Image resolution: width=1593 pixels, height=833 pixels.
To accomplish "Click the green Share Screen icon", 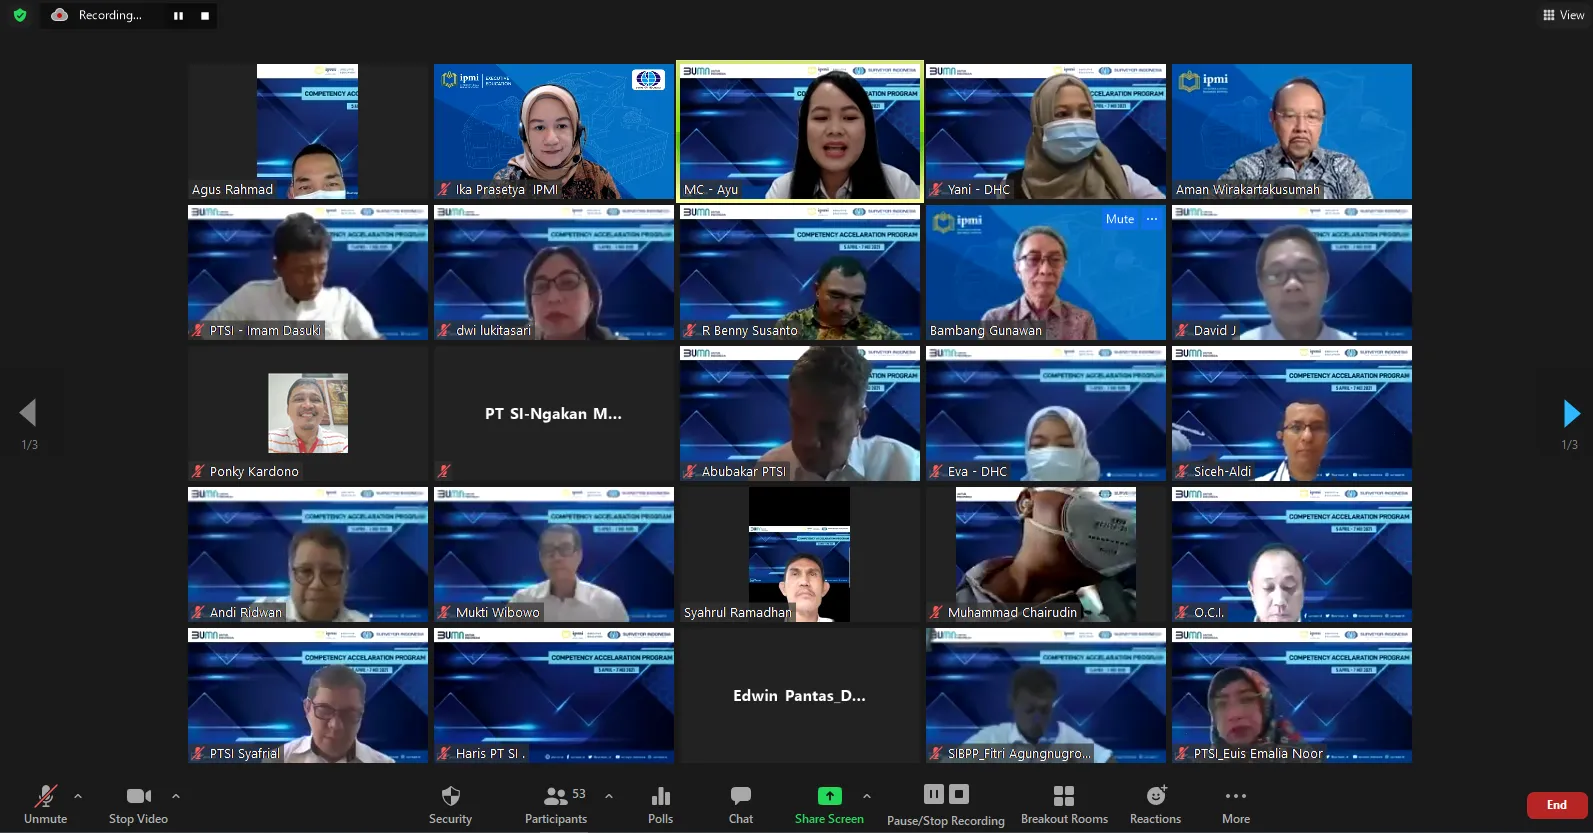I will 830,796.
